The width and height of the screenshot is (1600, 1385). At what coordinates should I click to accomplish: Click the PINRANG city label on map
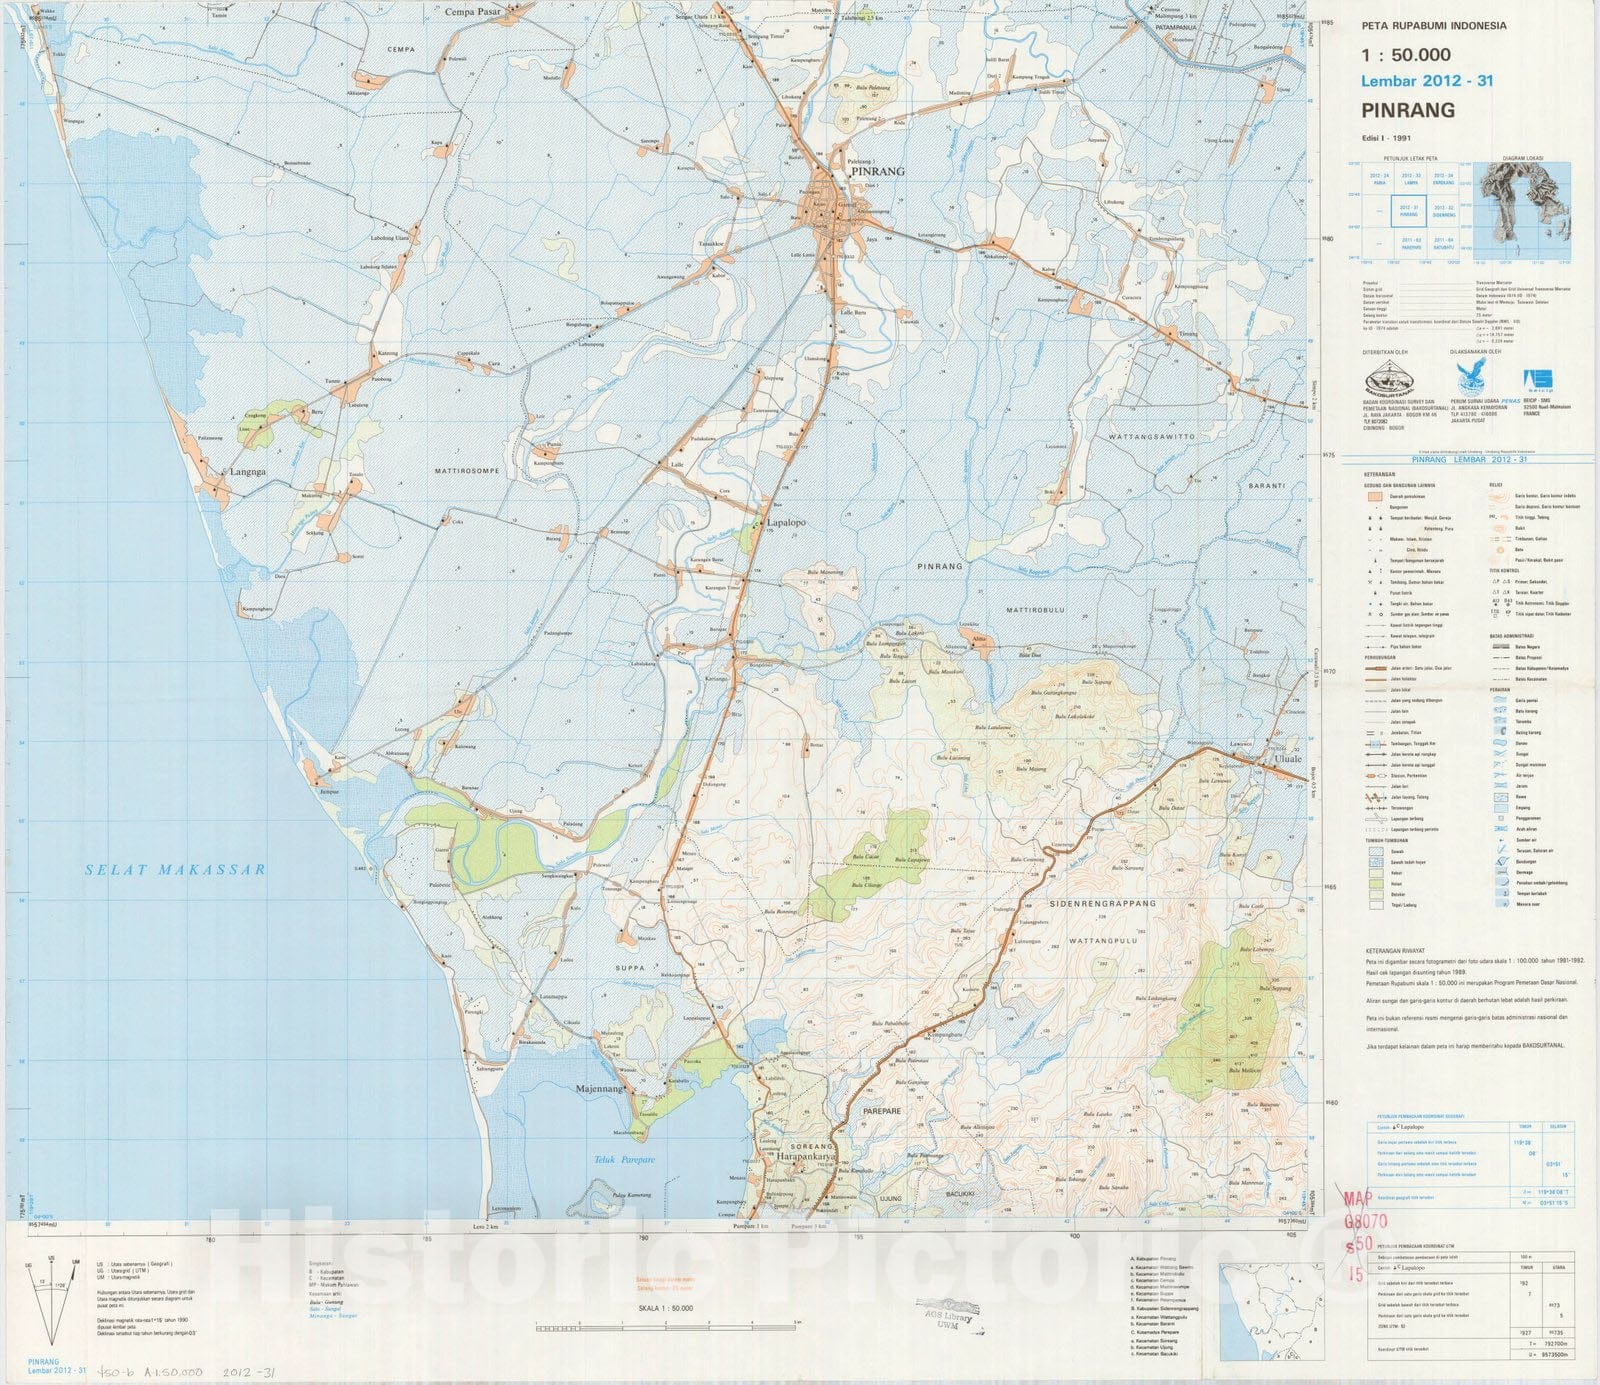[x=876, y=171]
